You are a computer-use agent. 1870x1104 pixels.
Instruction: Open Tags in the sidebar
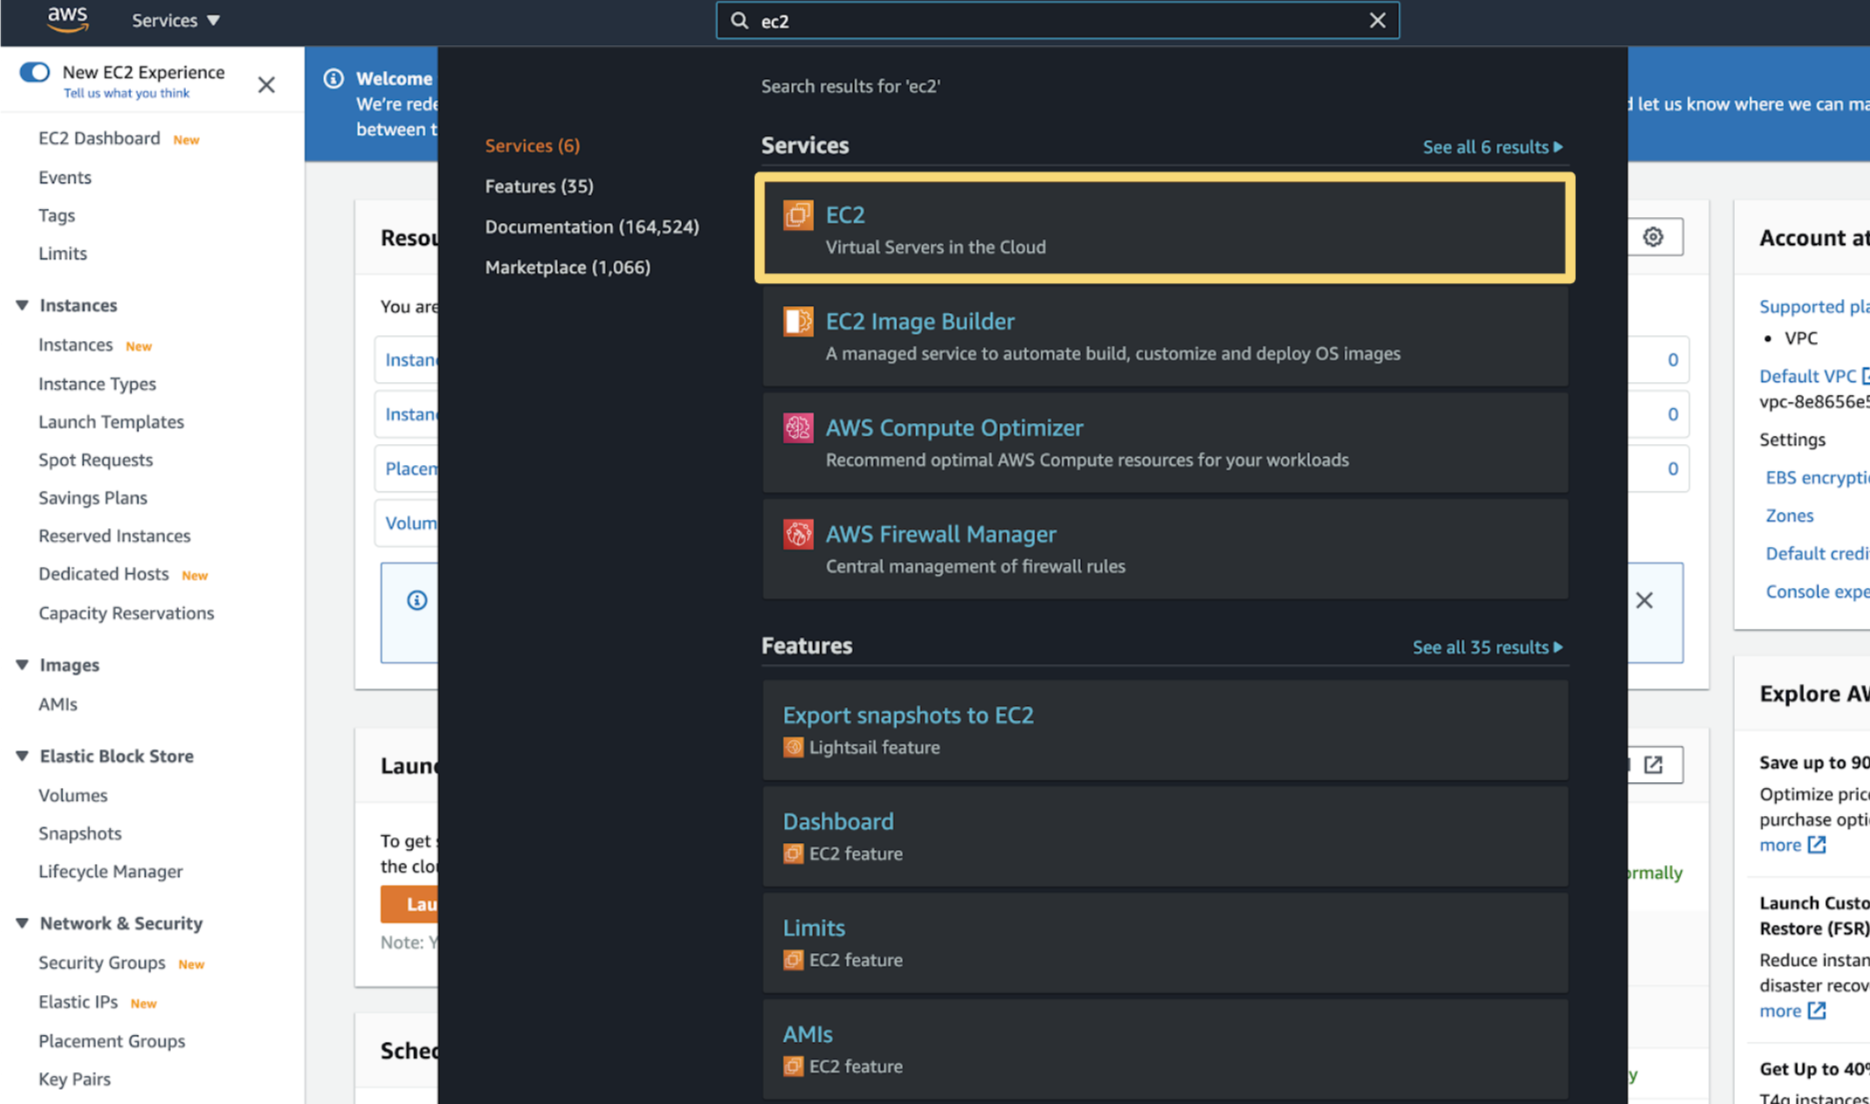[57, 215]
